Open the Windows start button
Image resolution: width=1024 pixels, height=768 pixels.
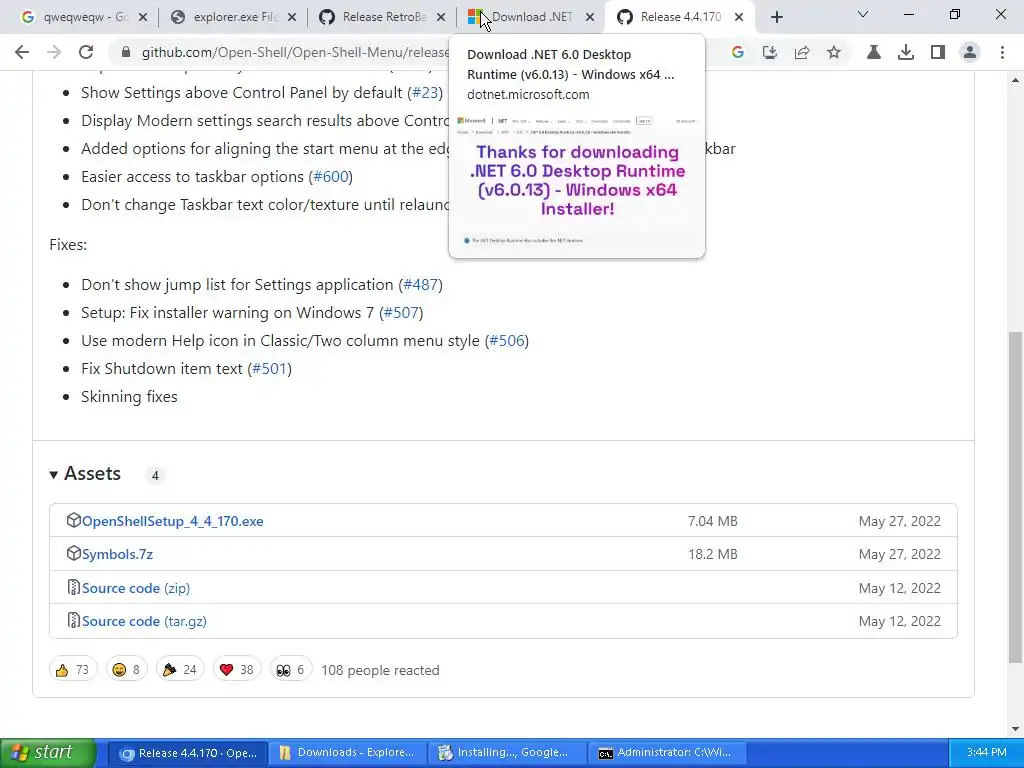tap(47, 753)
